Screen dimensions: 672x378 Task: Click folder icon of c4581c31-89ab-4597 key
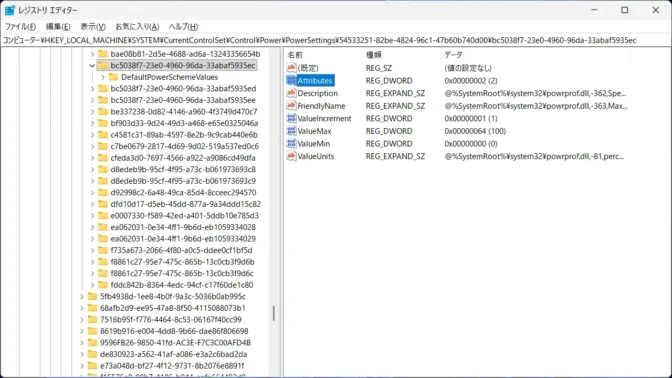[103, 135]
